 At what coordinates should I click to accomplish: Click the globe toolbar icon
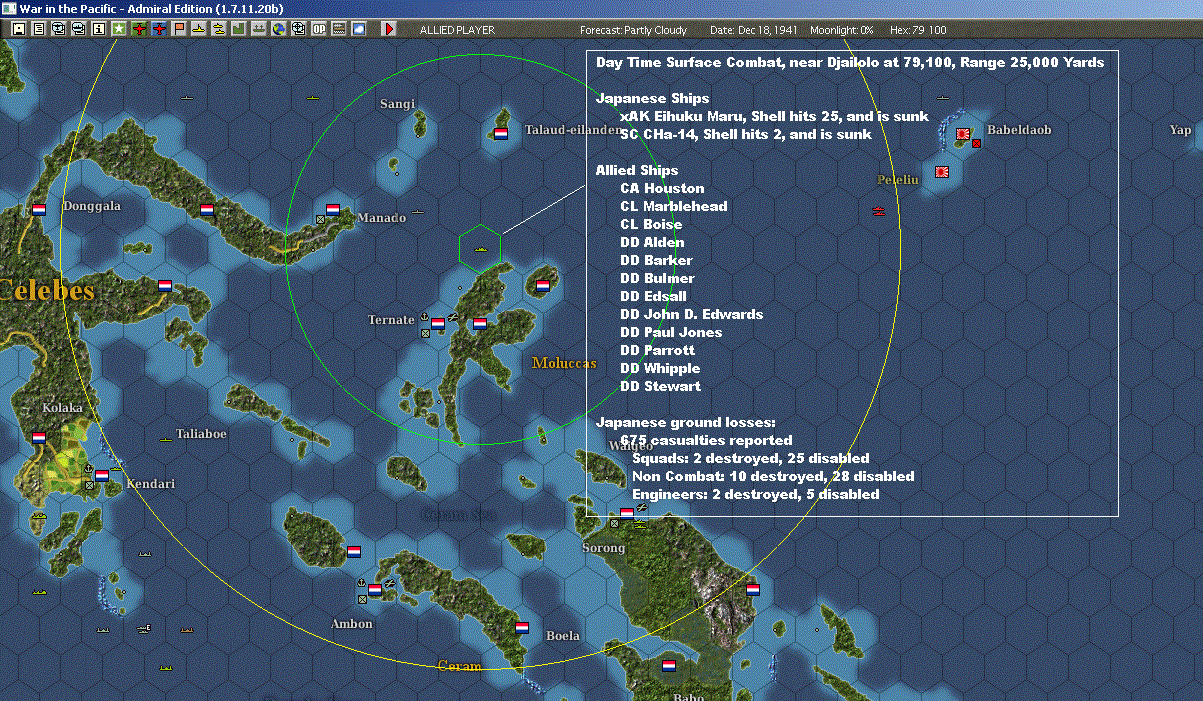point(278,29)
